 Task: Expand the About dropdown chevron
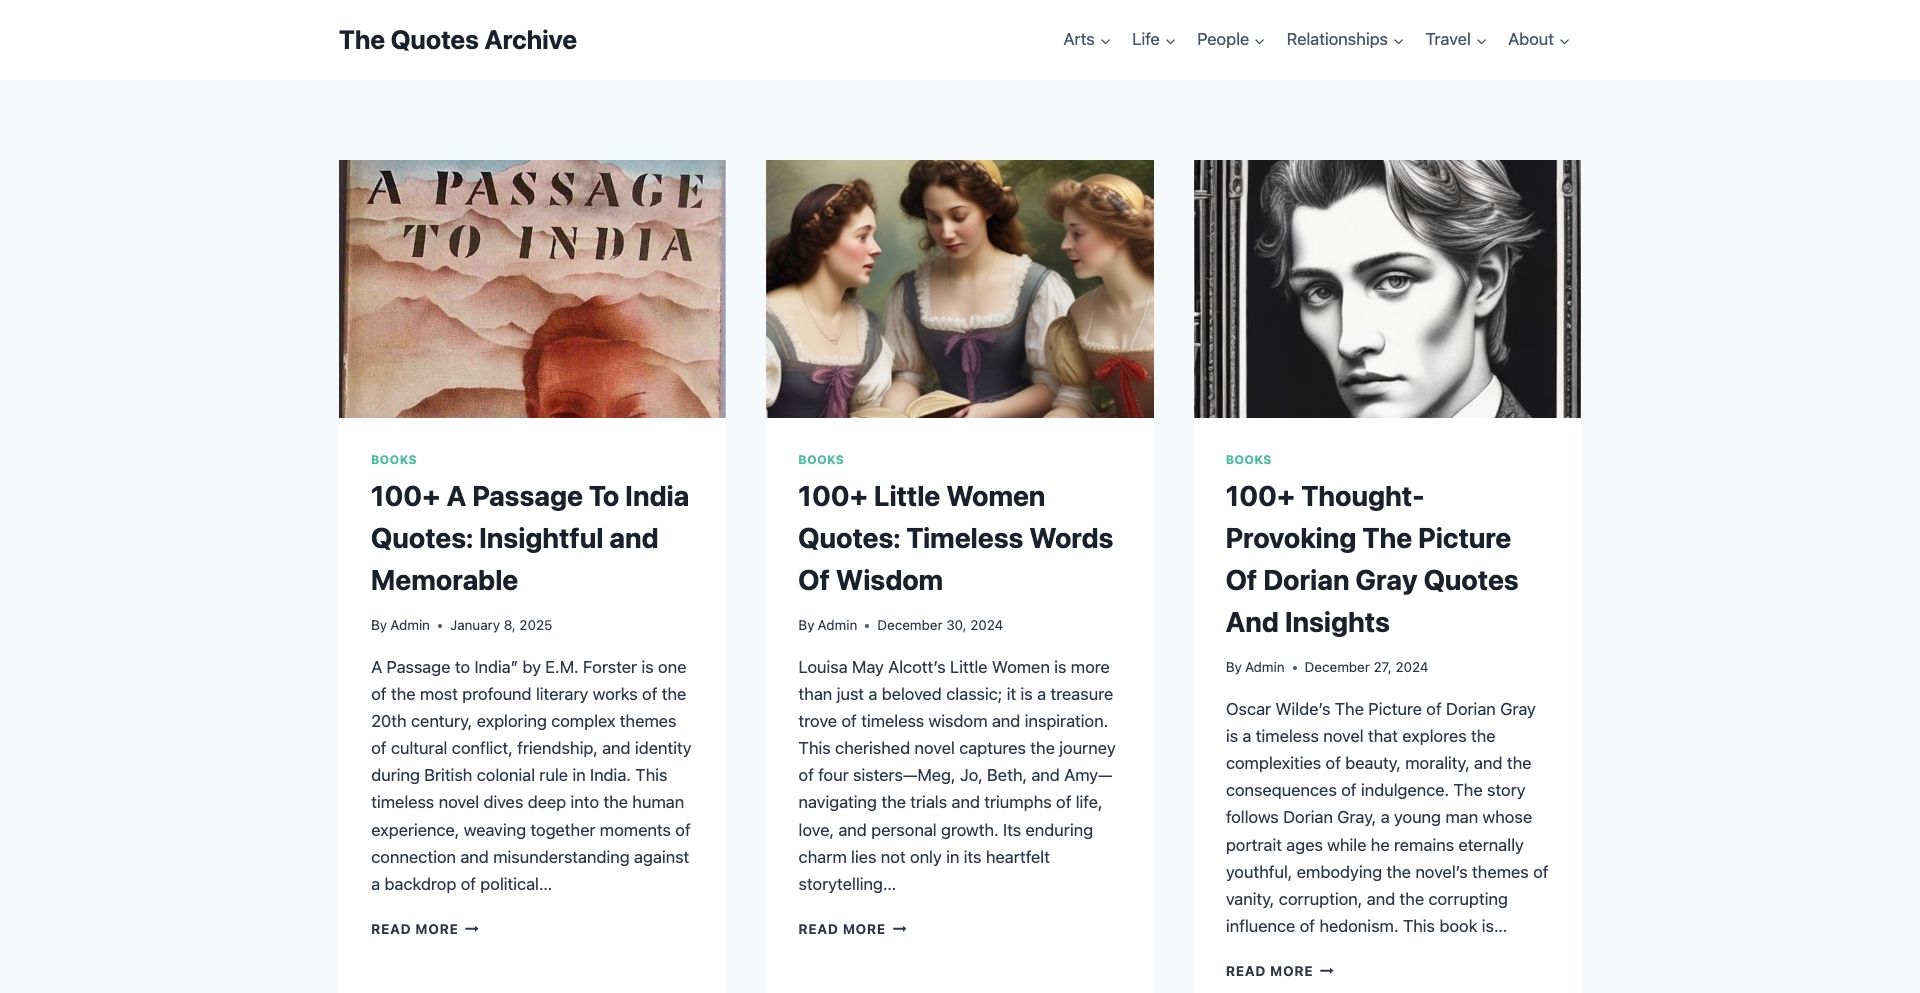coord(1566,41)
